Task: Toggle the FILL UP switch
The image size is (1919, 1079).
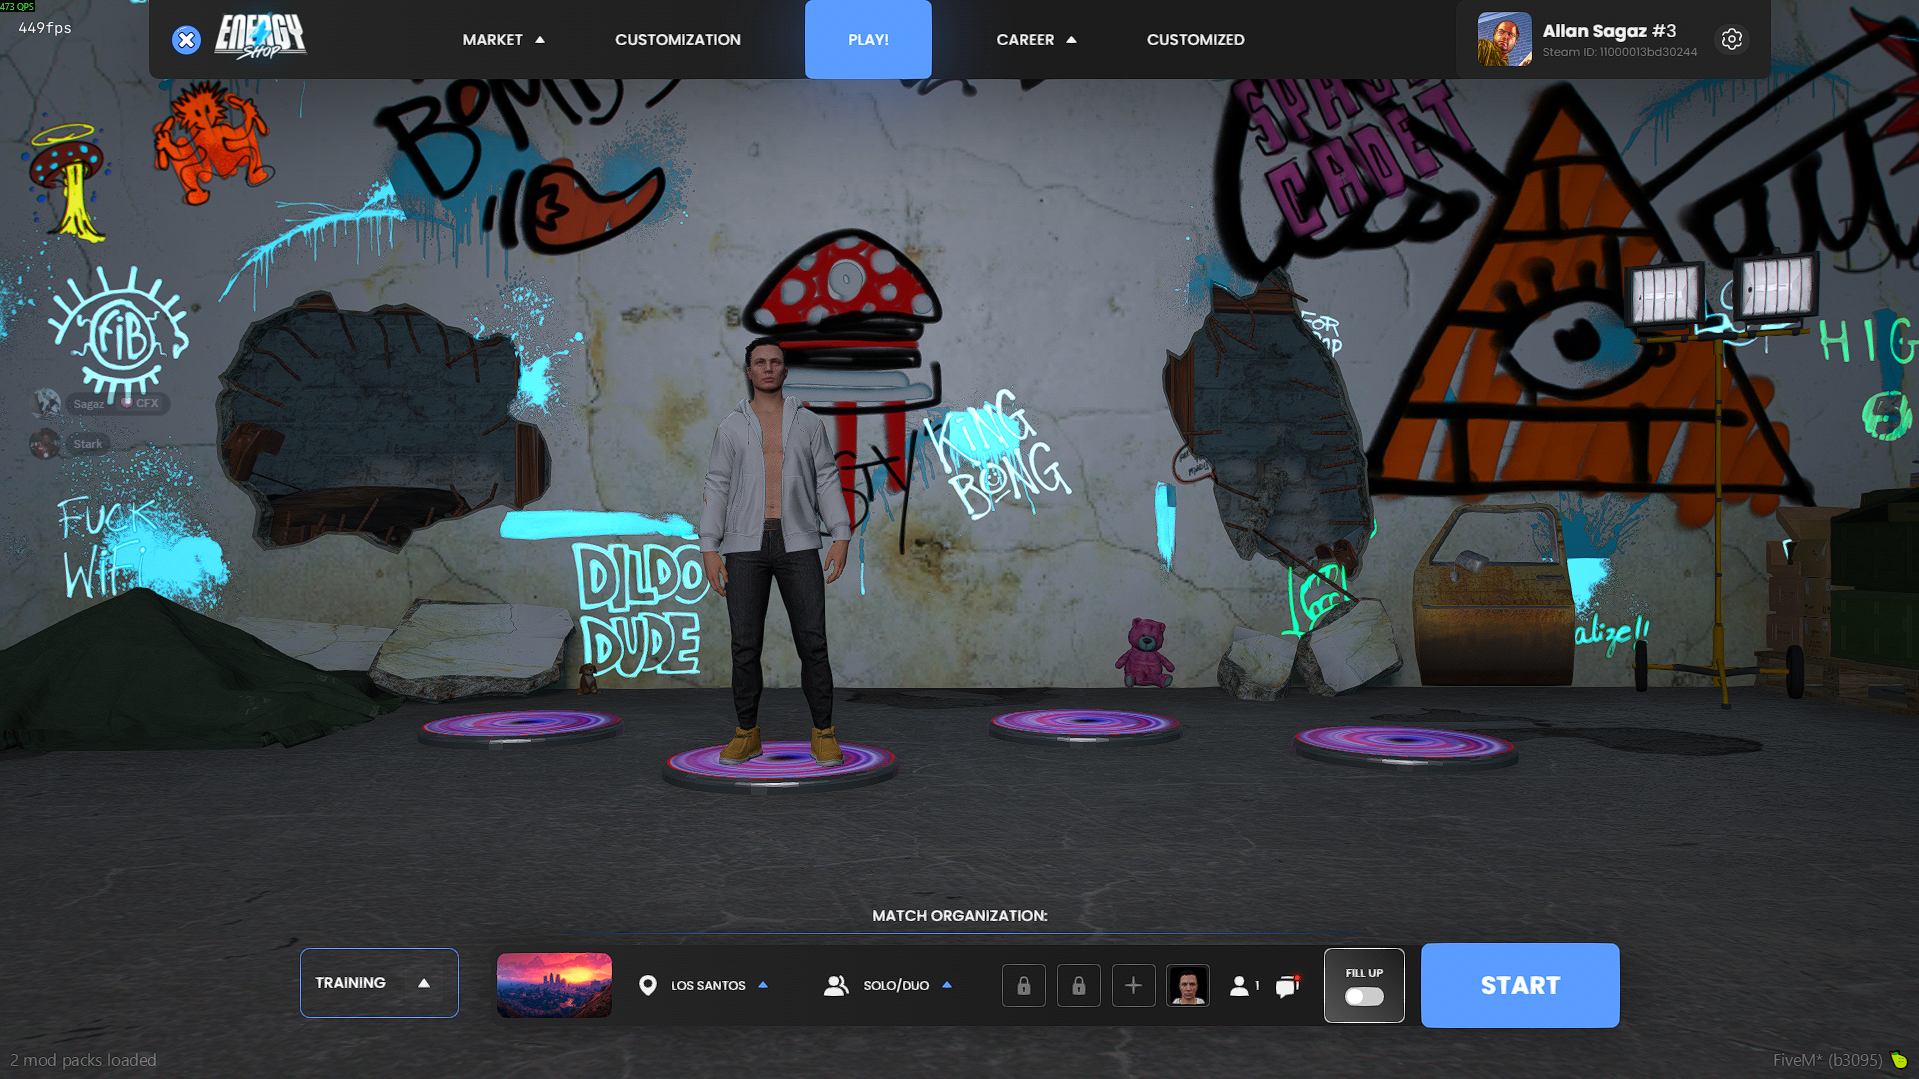Action: (1364, 997)
